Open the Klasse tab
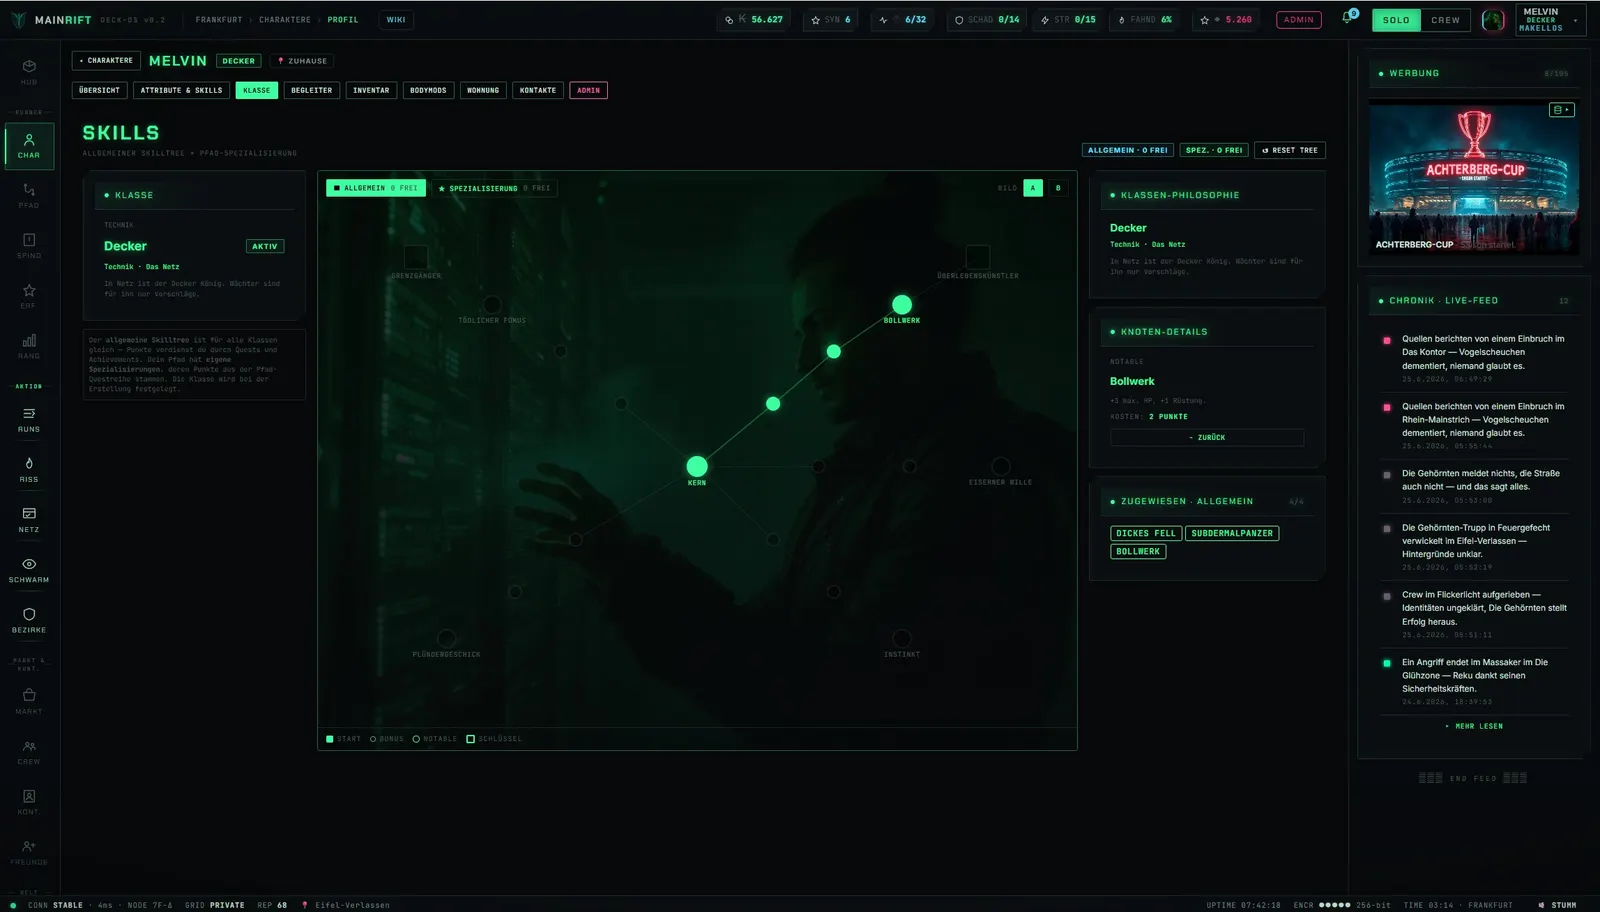 click(x=257, y=90)
